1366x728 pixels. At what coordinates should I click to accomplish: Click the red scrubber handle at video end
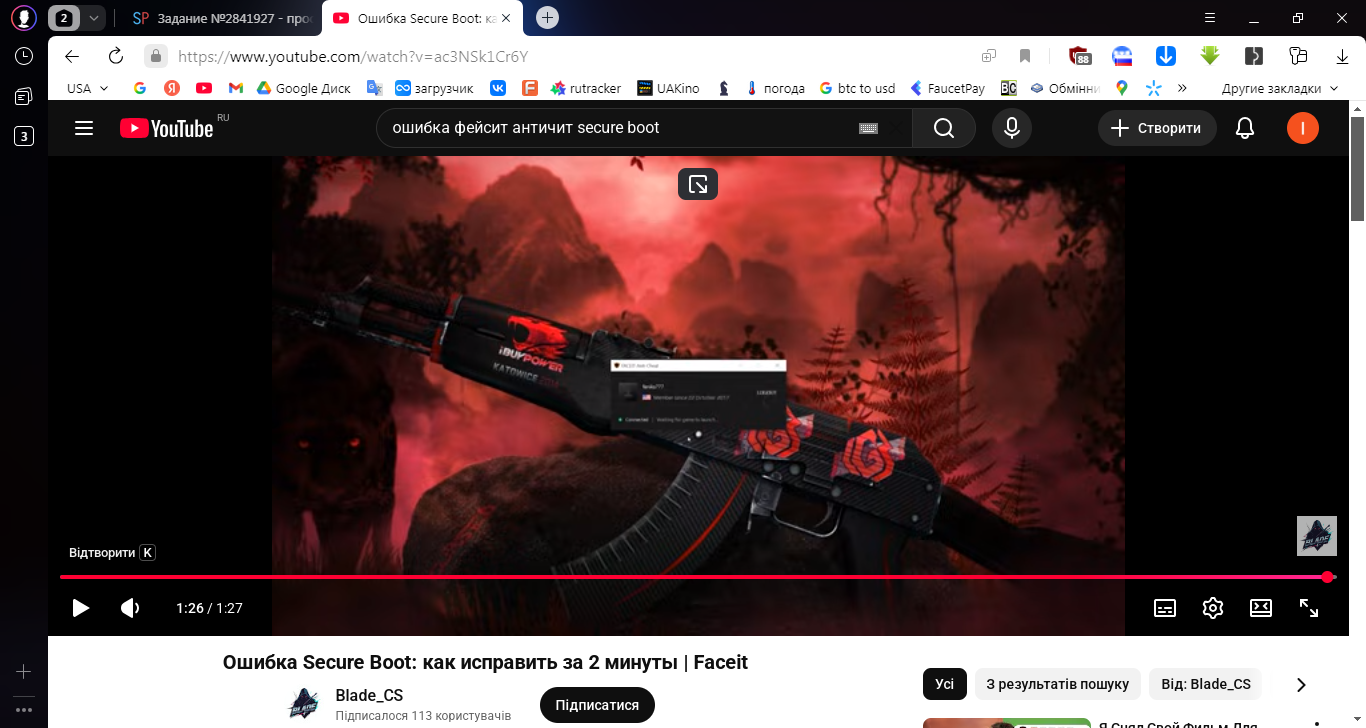pos(1328,577)
